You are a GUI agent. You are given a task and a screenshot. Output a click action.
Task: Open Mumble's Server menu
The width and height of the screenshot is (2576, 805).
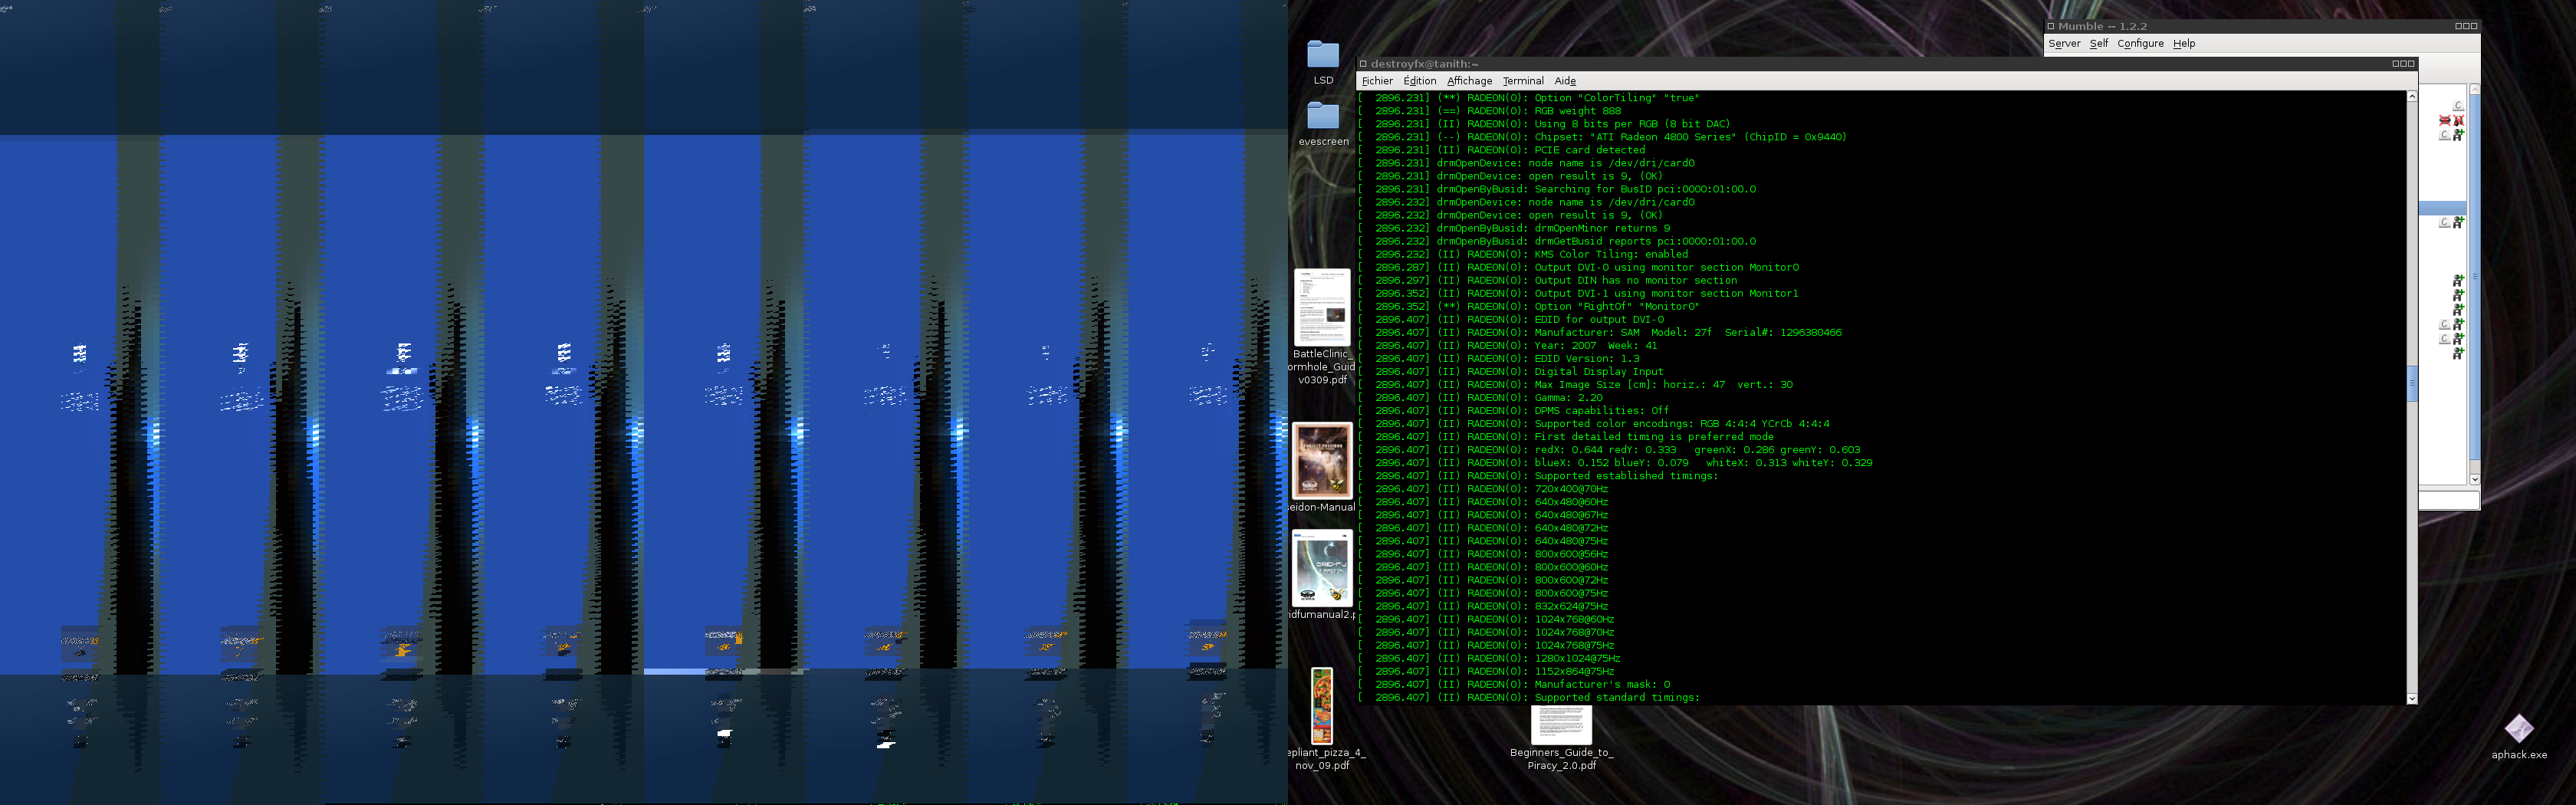[2064, 44]
